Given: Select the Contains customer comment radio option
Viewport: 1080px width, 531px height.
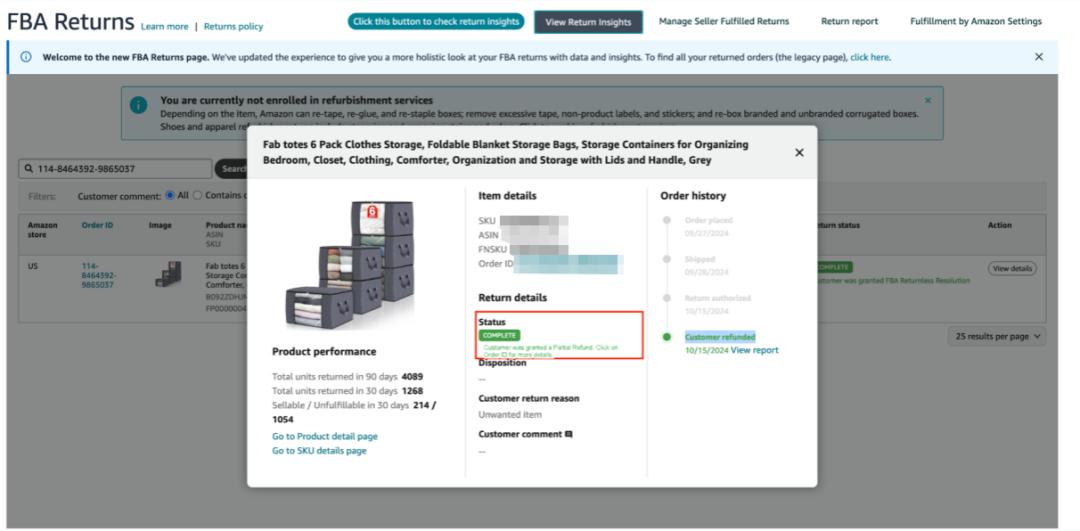Looking at the screenshot, I should point(197,195).
